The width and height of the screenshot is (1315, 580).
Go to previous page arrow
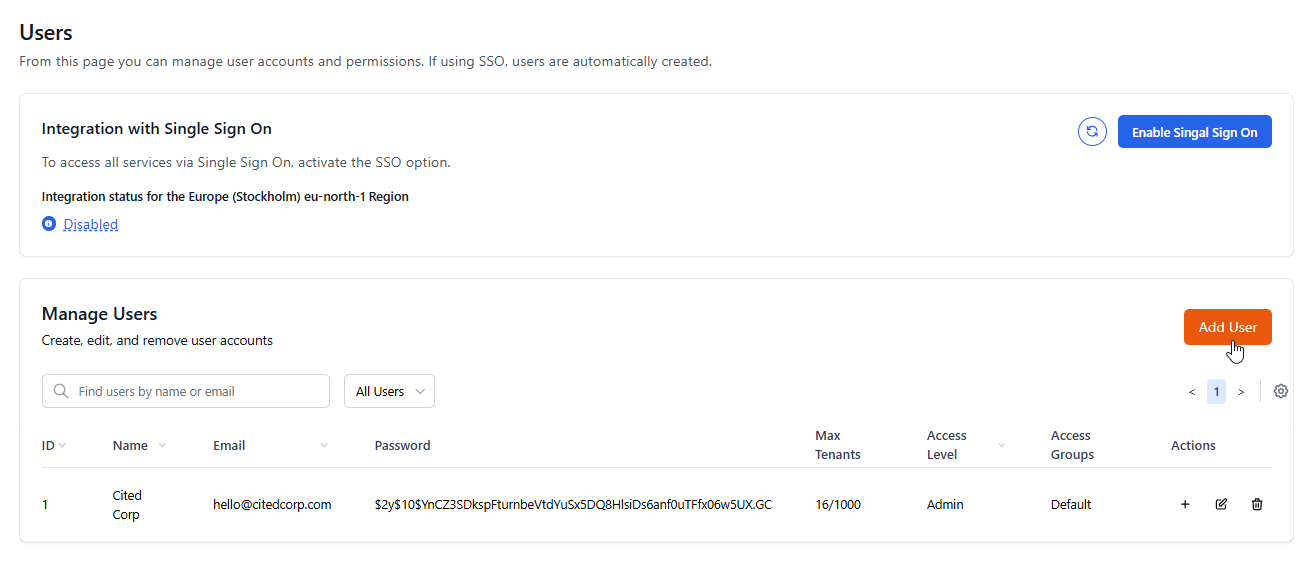[x=1192, y=392]
